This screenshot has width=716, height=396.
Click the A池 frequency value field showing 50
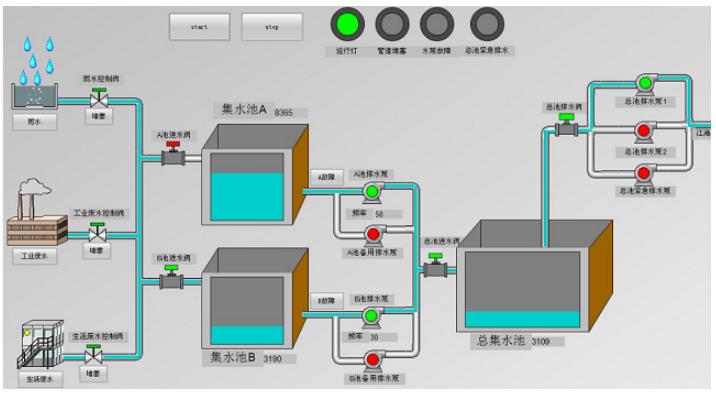pyautogui.click(x=388, y=214)
